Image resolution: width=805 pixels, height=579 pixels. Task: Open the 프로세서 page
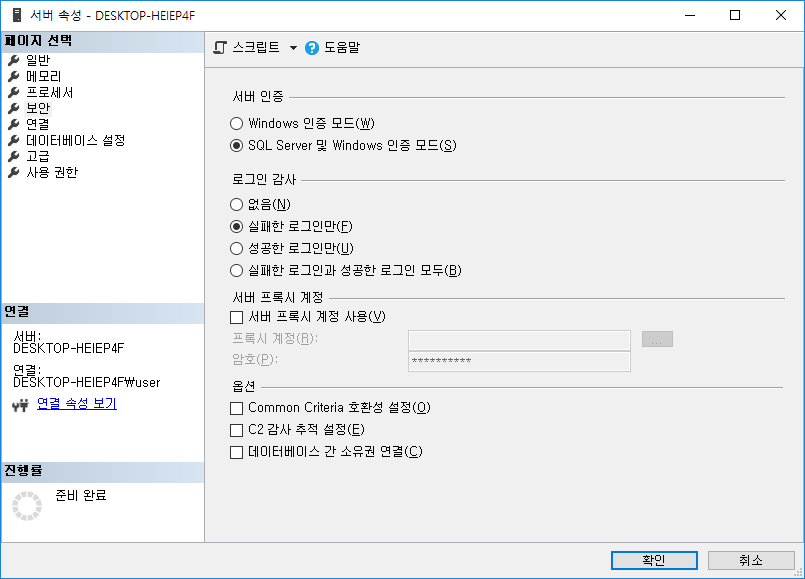[50, 92]
